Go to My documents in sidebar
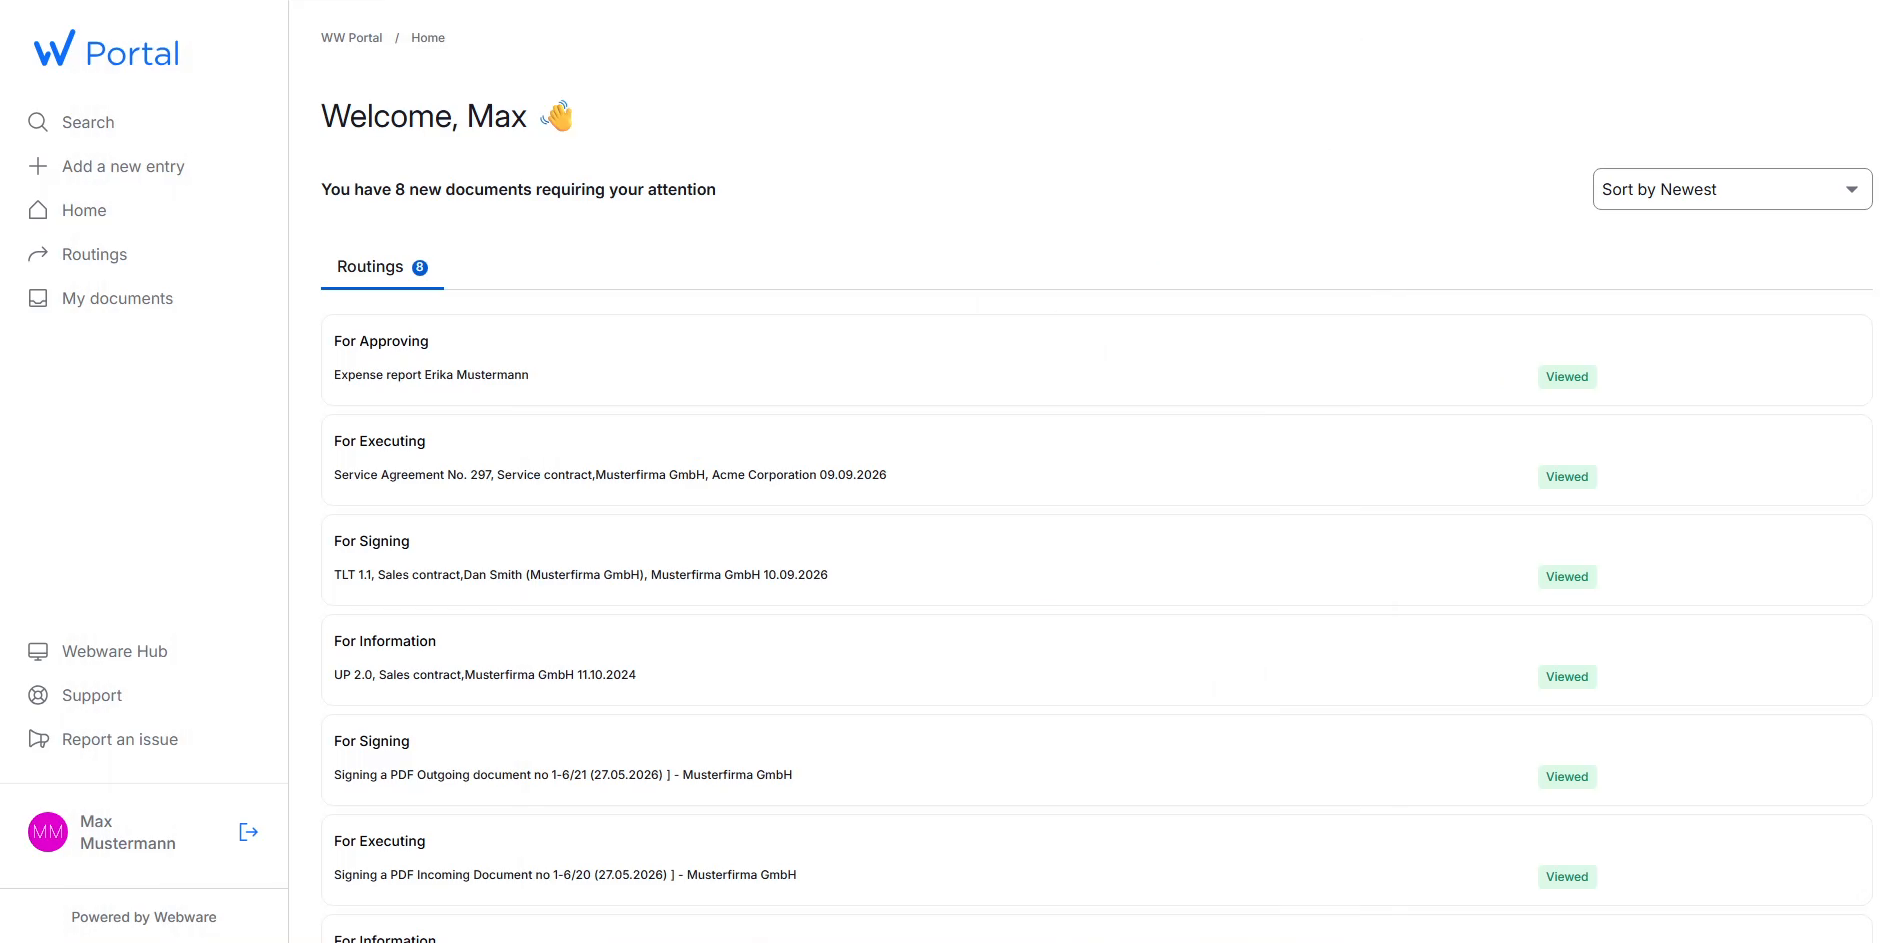Viewport: 1902px width, 943px height. (117, 298)
